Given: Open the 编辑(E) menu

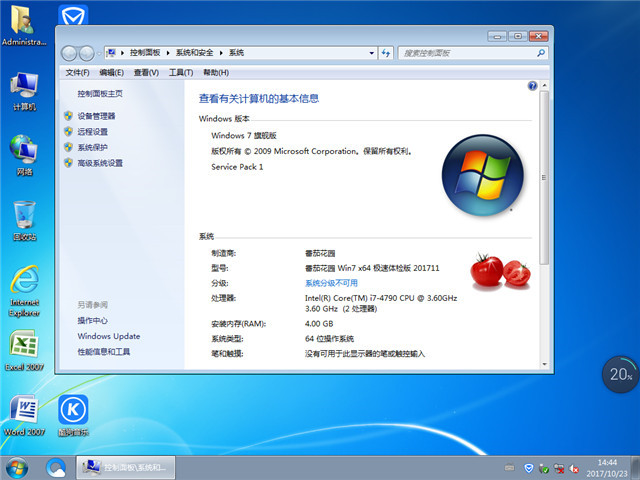Looking at the screenshot, I should tap(112, 73).
